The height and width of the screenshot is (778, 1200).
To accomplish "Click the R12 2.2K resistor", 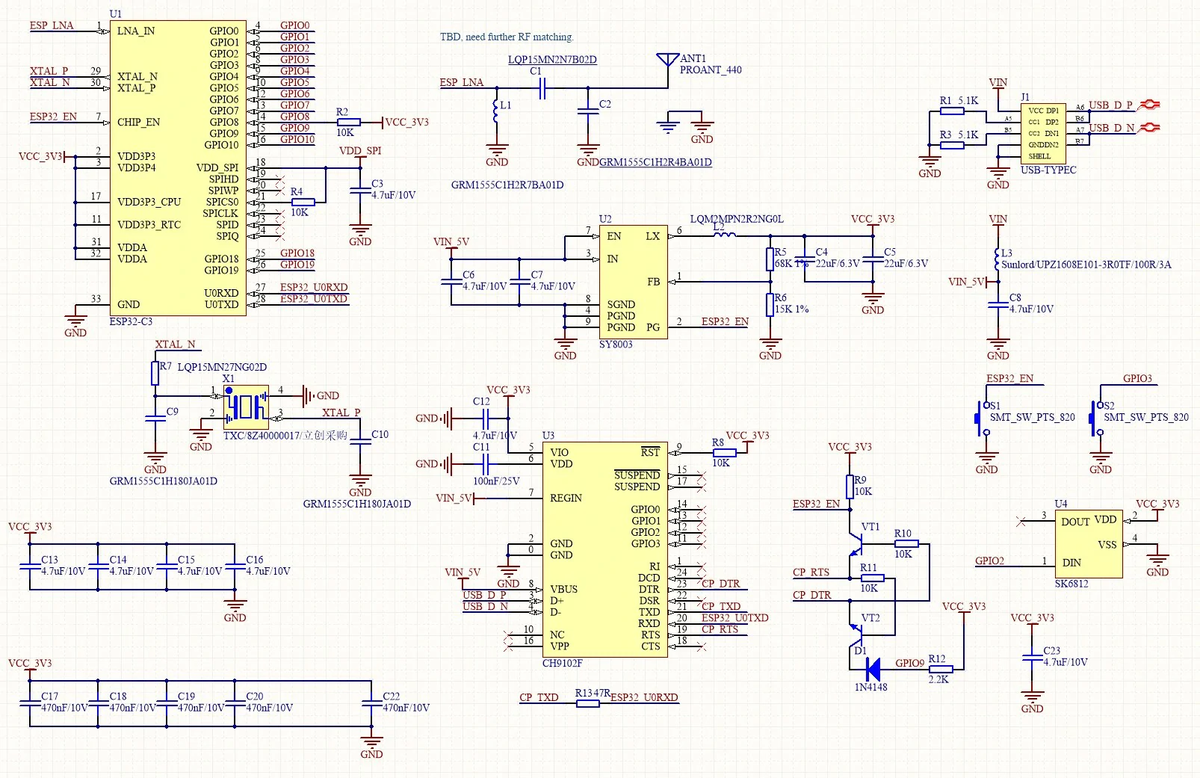I will 938,668.
